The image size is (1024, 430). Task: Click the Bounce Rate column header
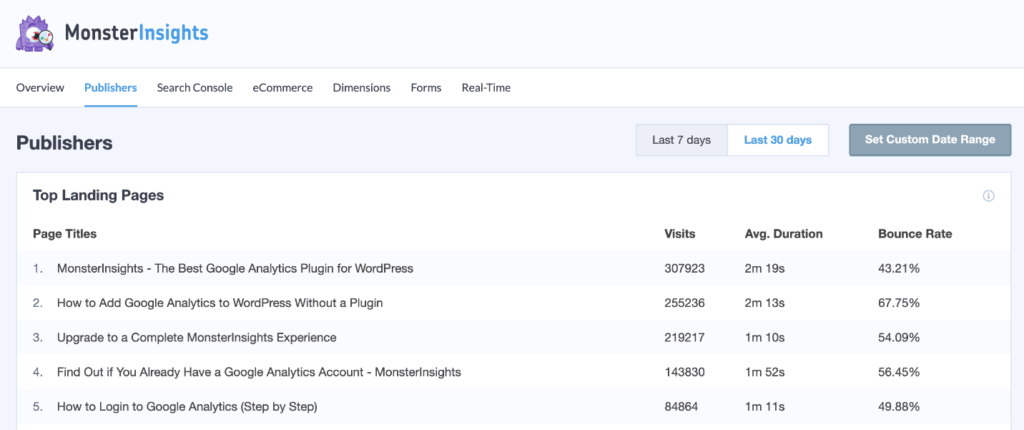point(914,234)
